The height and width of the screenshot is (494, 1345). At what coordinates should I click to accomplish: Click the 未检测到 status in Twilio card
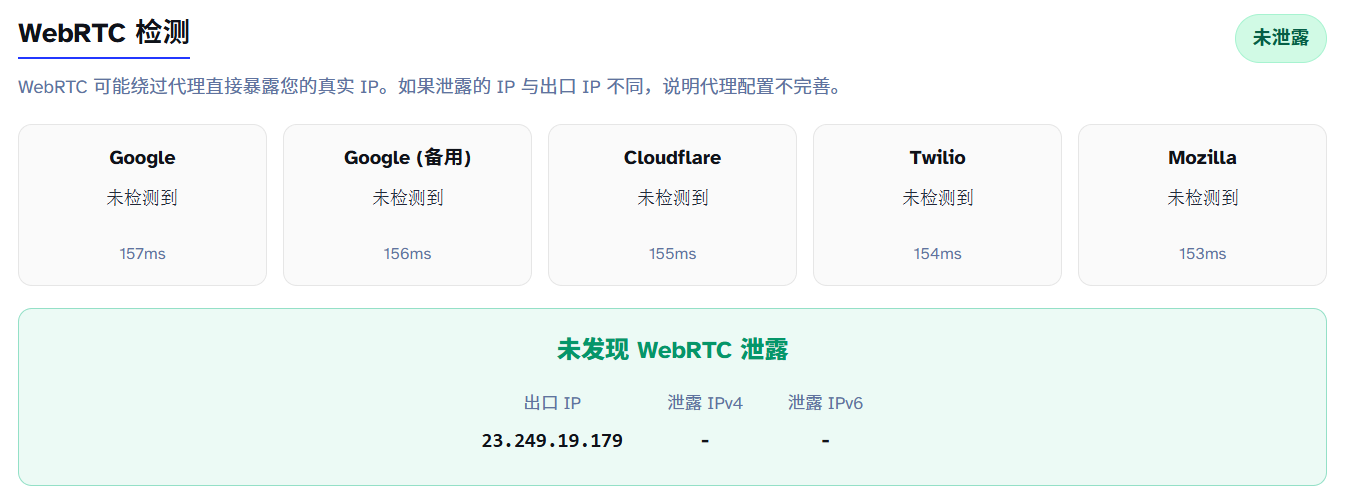tap(937, 198)
